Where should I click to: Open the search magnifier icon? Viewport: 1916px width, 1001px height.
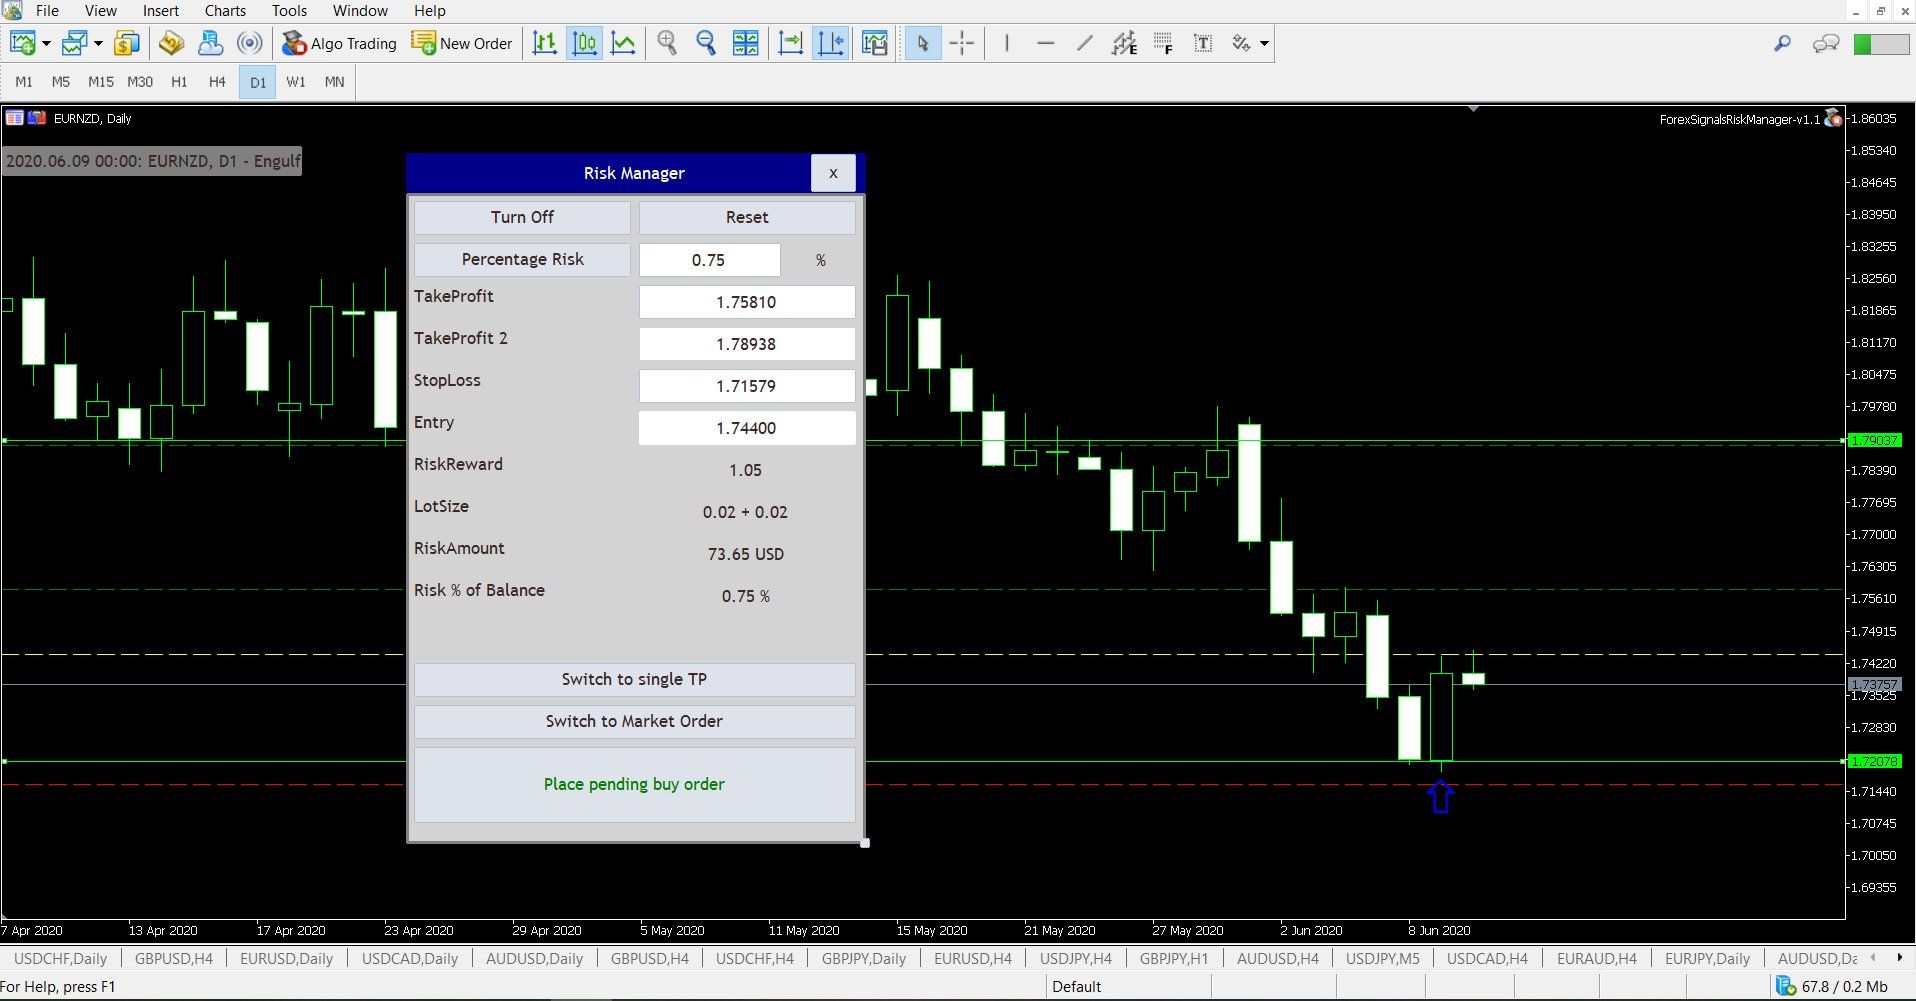click(1782, 43)
